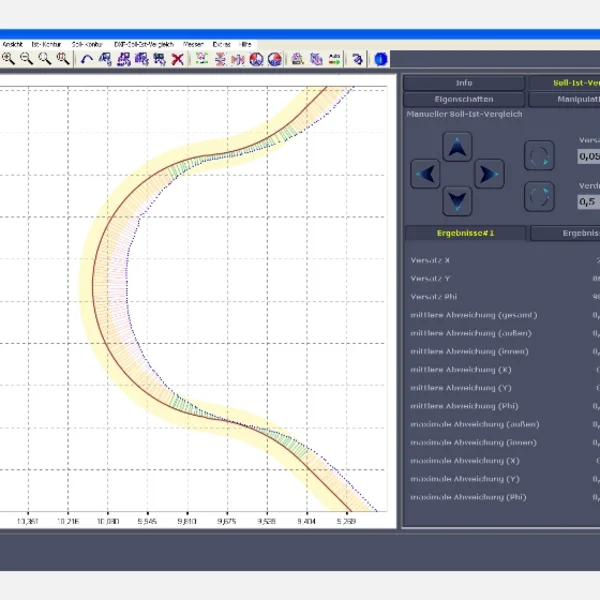This screenshot has width=600, height=600.
Task: Open the Messen menu
Action: coord(193,45)
